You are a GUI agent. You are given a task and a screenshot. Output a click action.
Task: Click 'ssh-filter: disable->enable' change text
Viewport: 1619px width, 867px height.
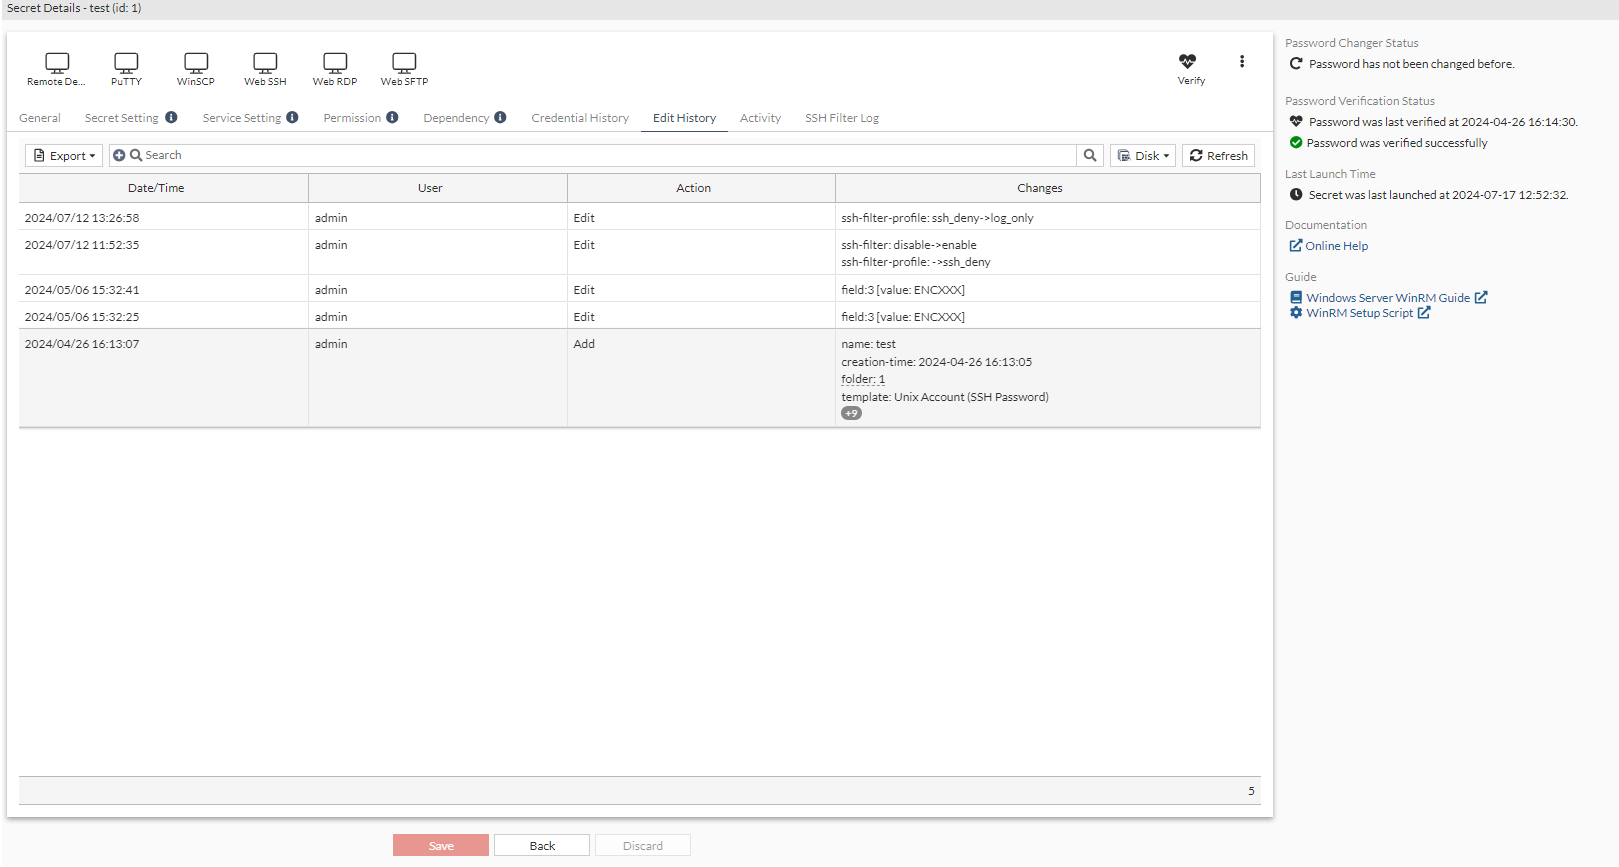coord(909,245)
